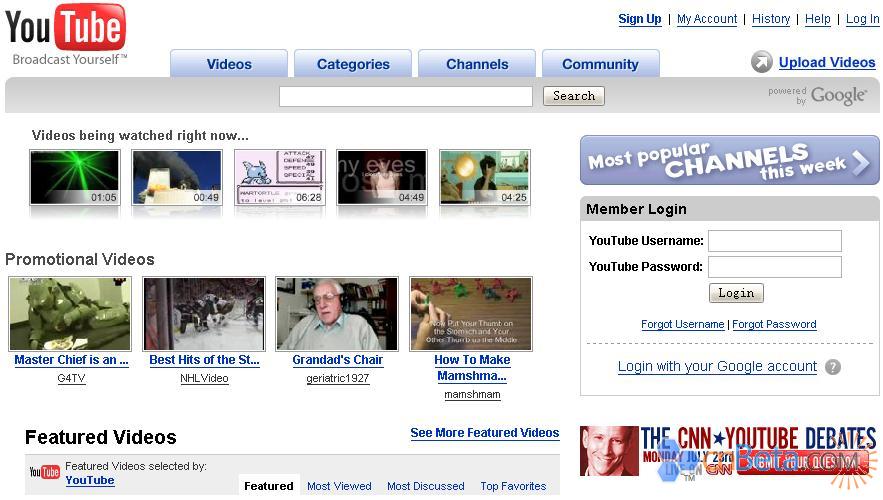883x500 pixels.
Task: Click the help question mark beside Google login
Action: (x=833, y=367)
